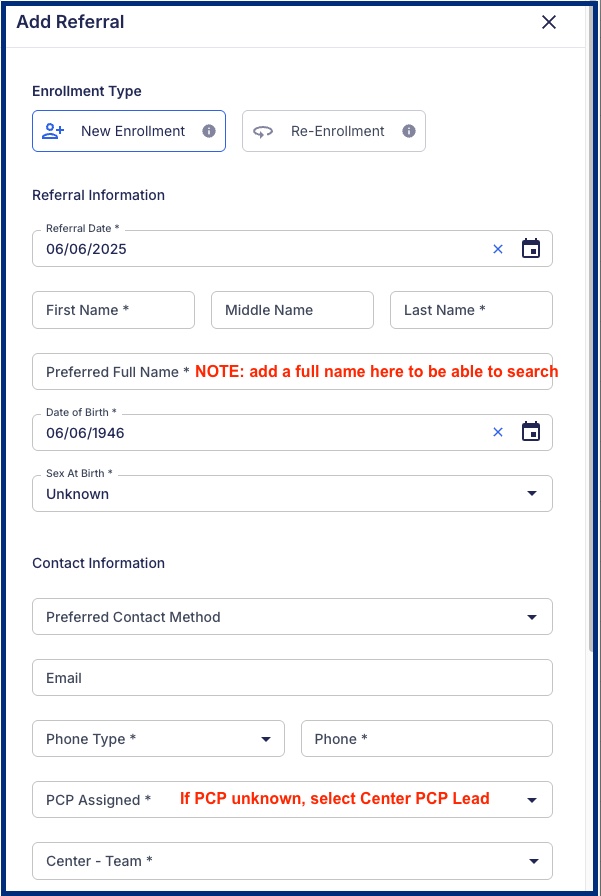Click the dialog's vertical scrollbar

[591, 329]
